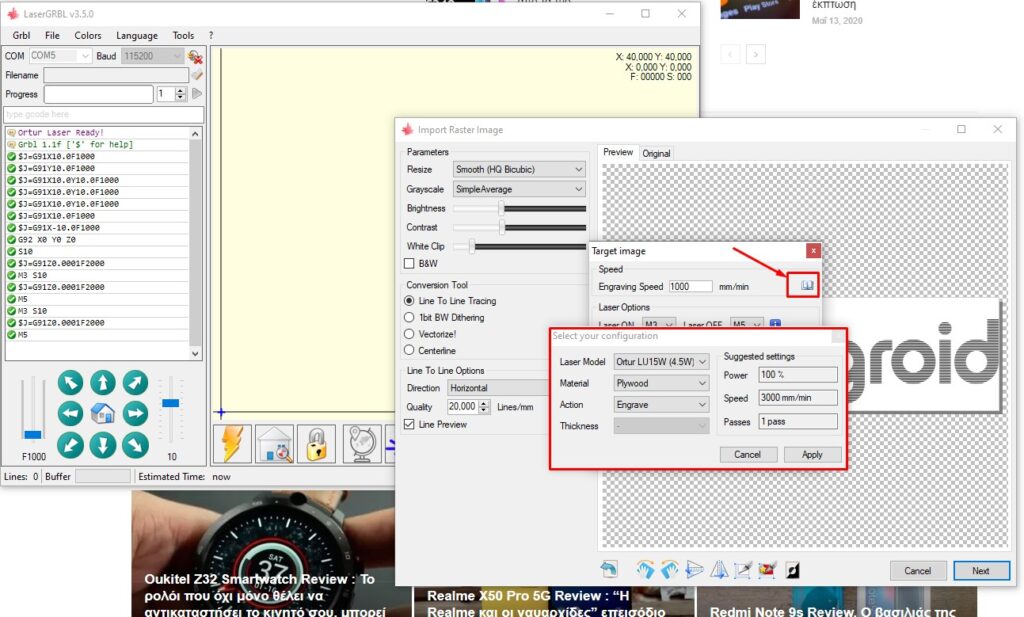Click the padlock unlock button

[x=316, y=444]
